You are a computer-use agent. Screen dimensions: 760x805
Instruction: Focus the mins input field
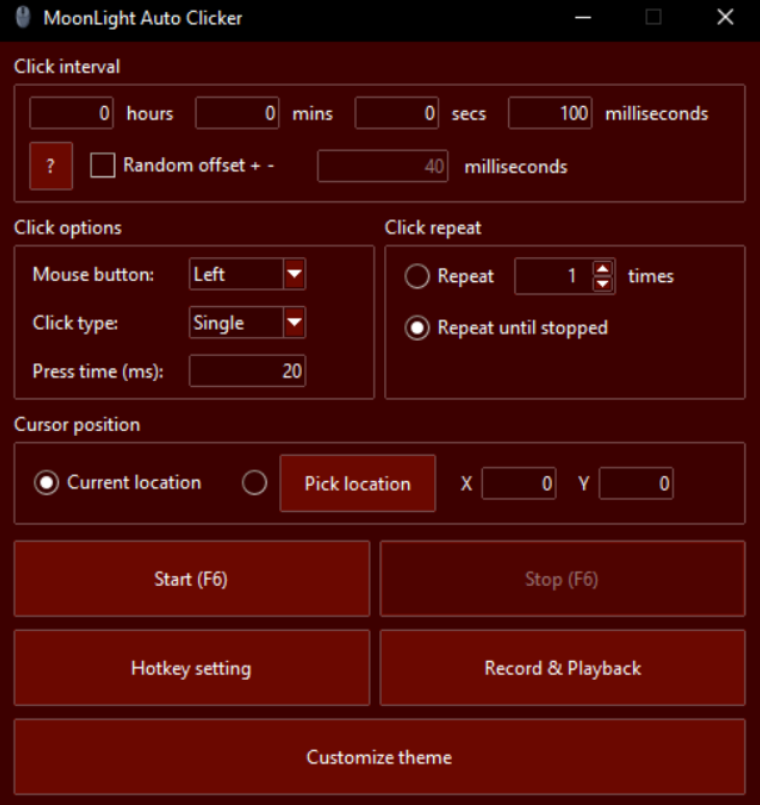tap(237, 113)
